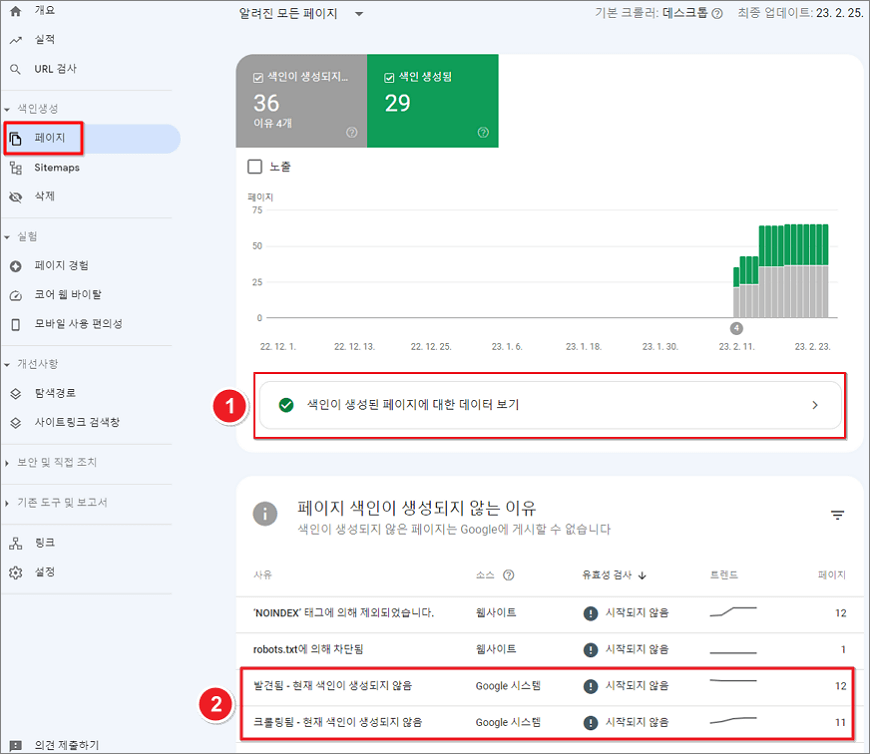This screenshot has width=870, height=754.
Task: Click the 페이지 column header
Action: [x=832, y=575]
